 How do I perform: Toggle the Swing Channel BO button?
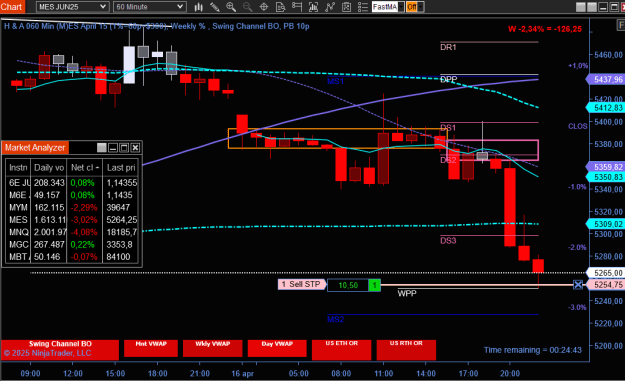click(60, 350)
